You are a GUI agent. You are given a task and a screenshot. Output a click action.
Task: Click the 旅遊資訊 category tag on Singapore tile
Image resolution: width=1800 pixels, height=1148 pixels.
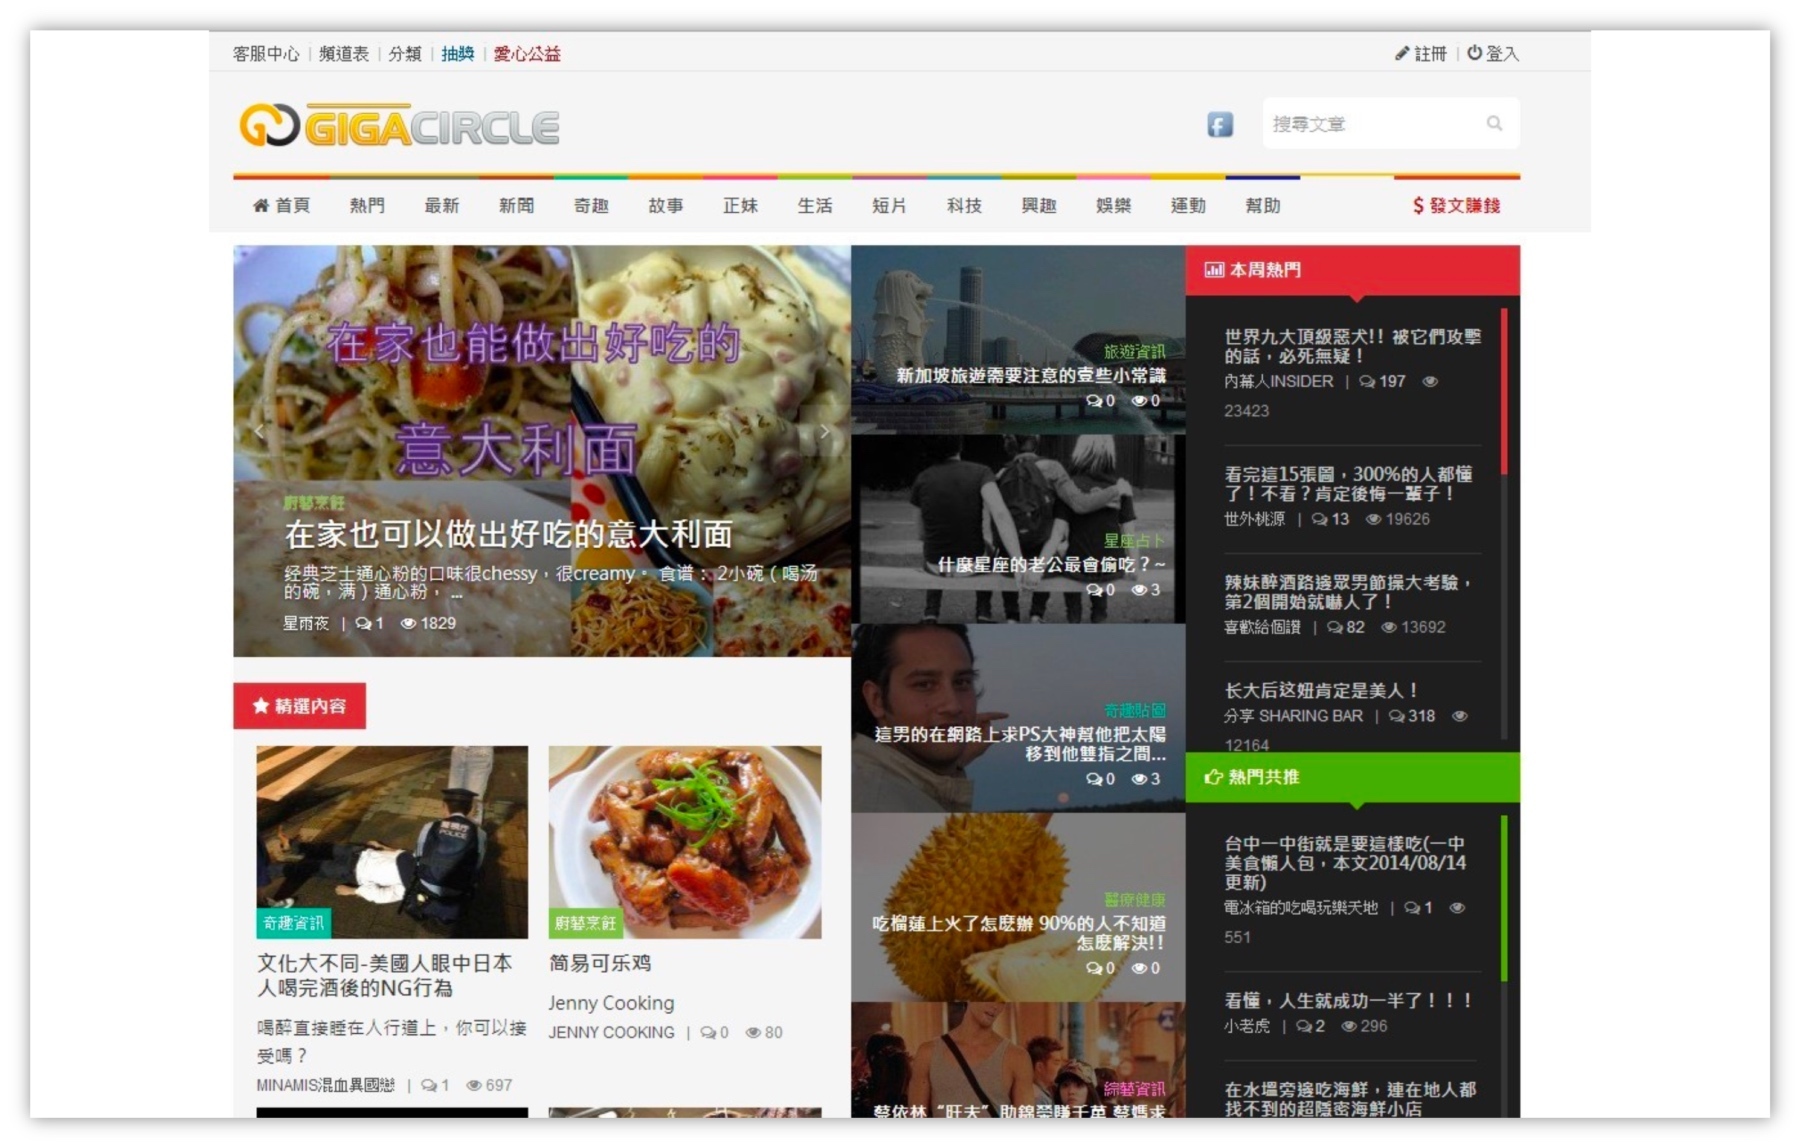(1135, 352)
